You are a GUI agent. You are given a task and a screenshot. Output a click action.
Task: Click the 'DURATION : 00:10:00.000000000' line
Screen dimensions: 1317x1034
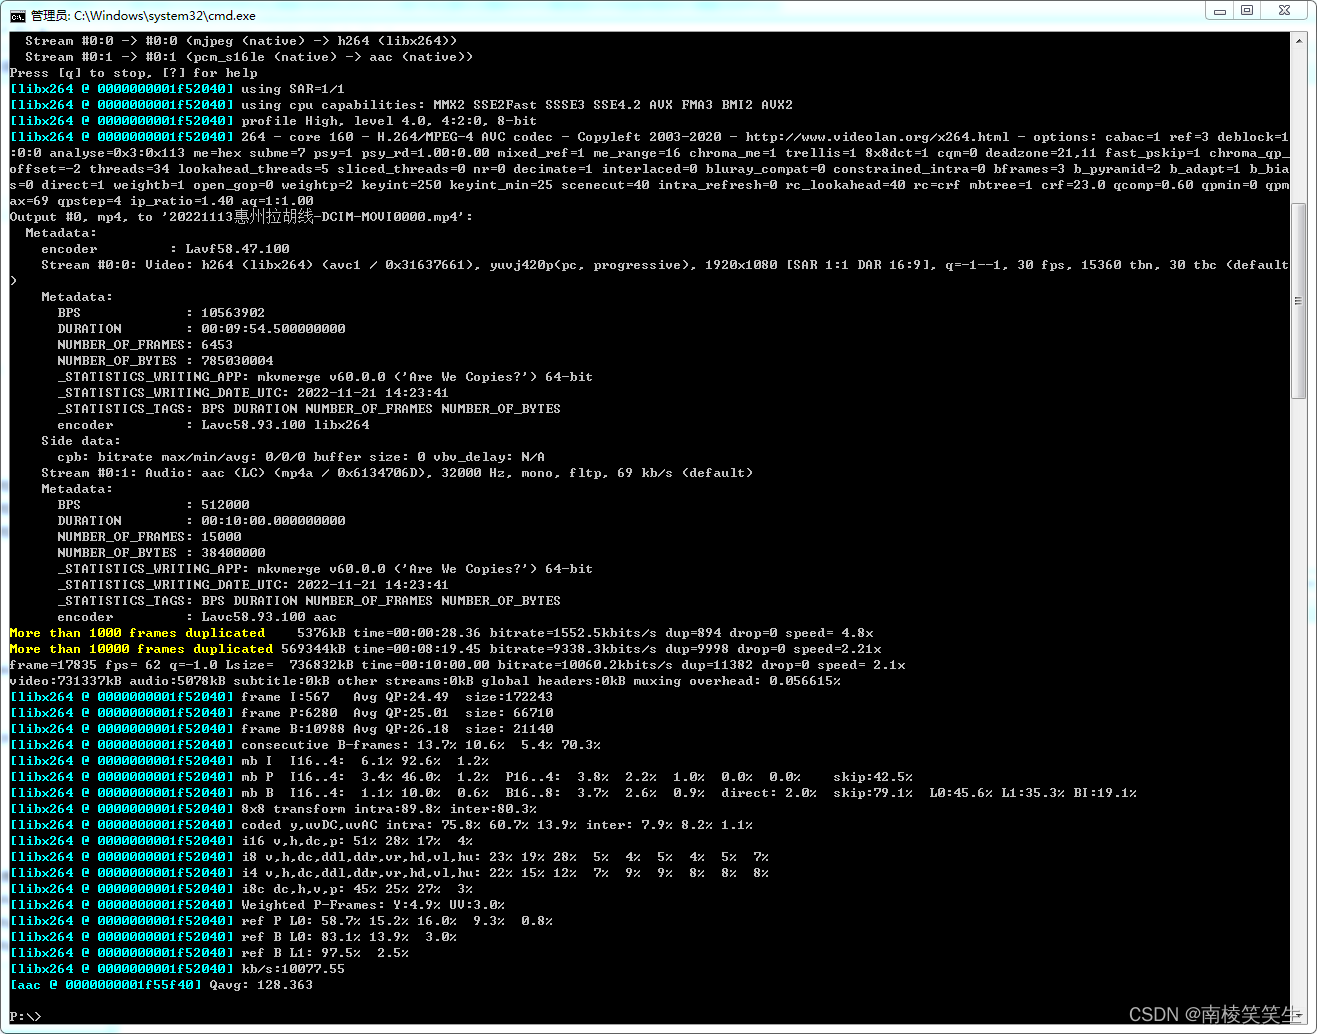pyautogui.click(x=201, y=521)
